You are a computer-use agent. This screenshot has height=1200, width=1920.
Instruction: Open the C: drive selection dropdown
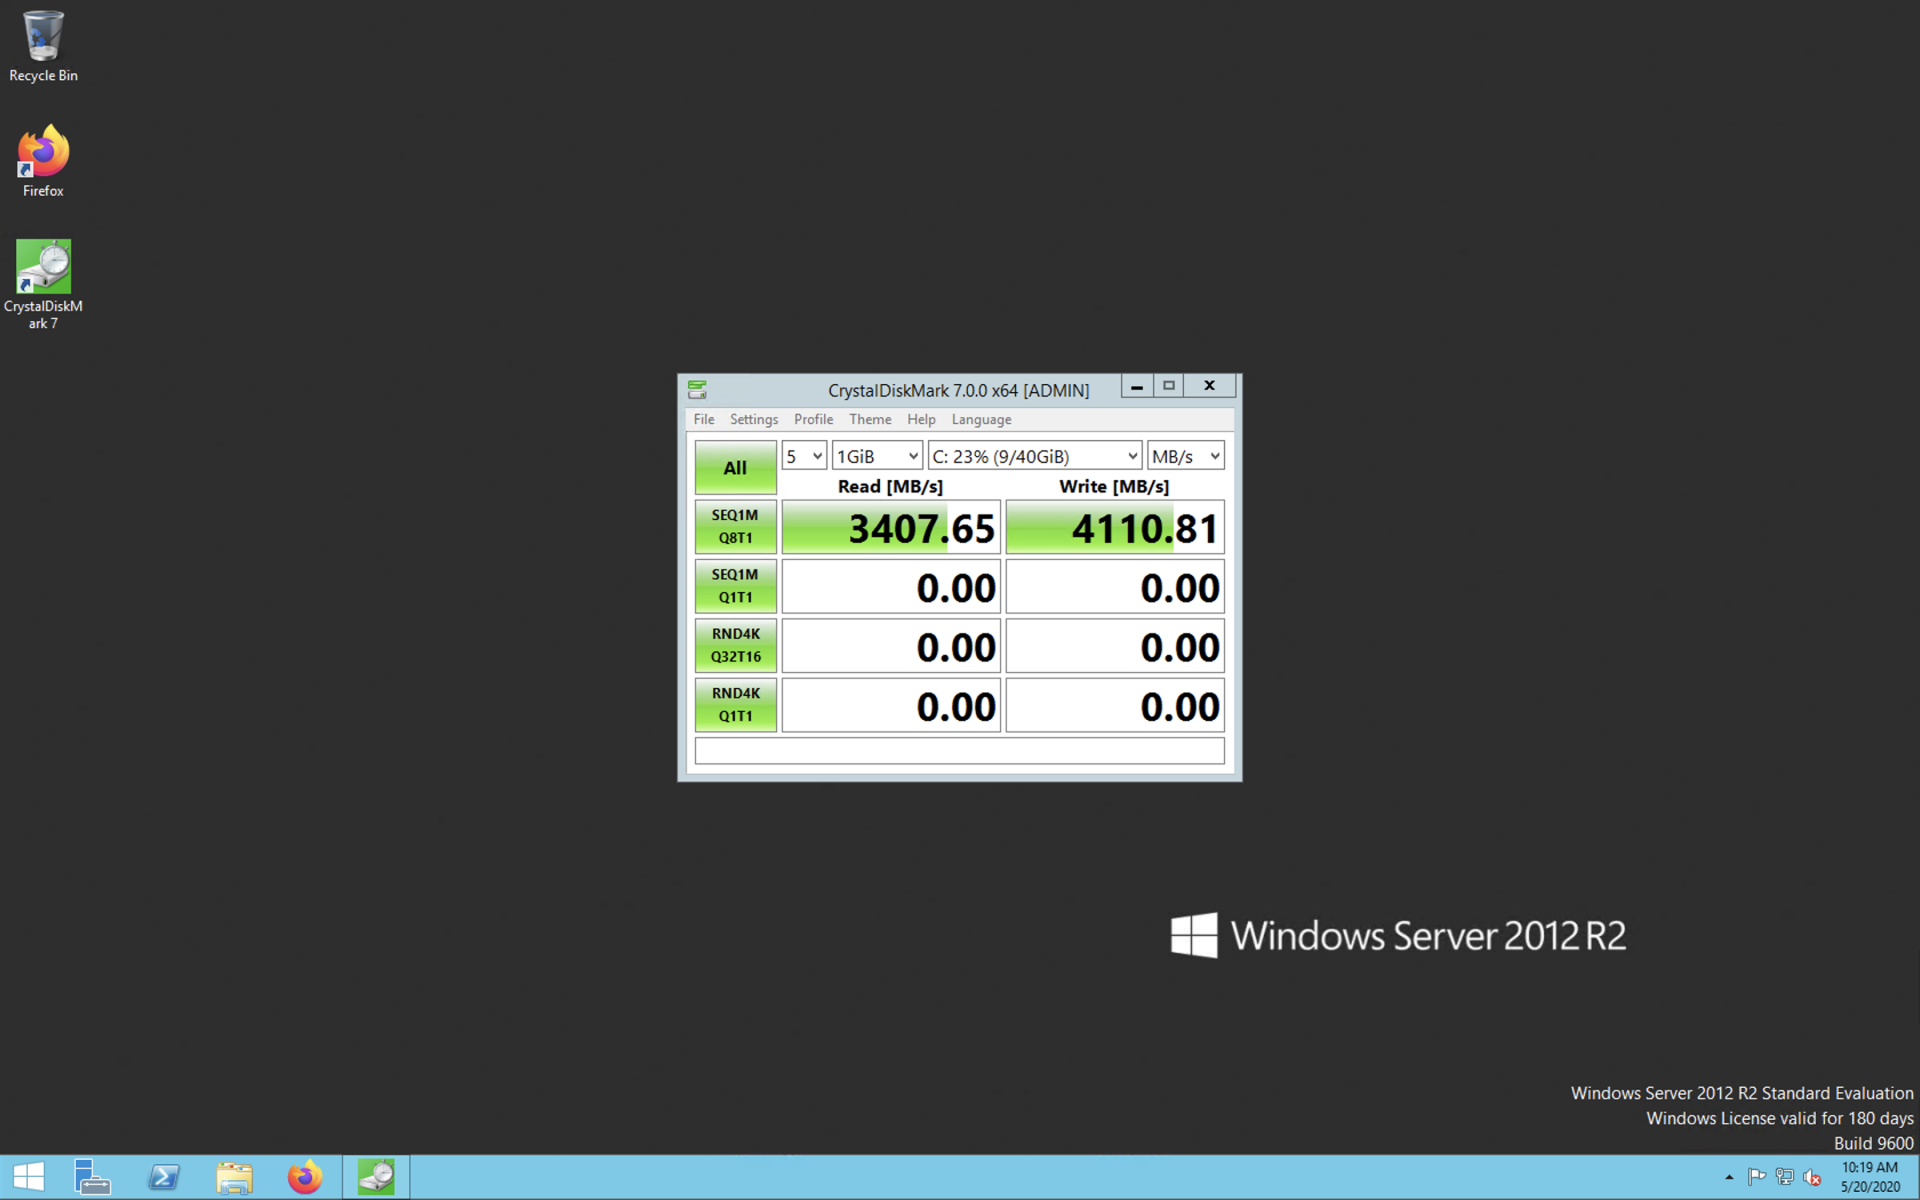pos(1035,456)
